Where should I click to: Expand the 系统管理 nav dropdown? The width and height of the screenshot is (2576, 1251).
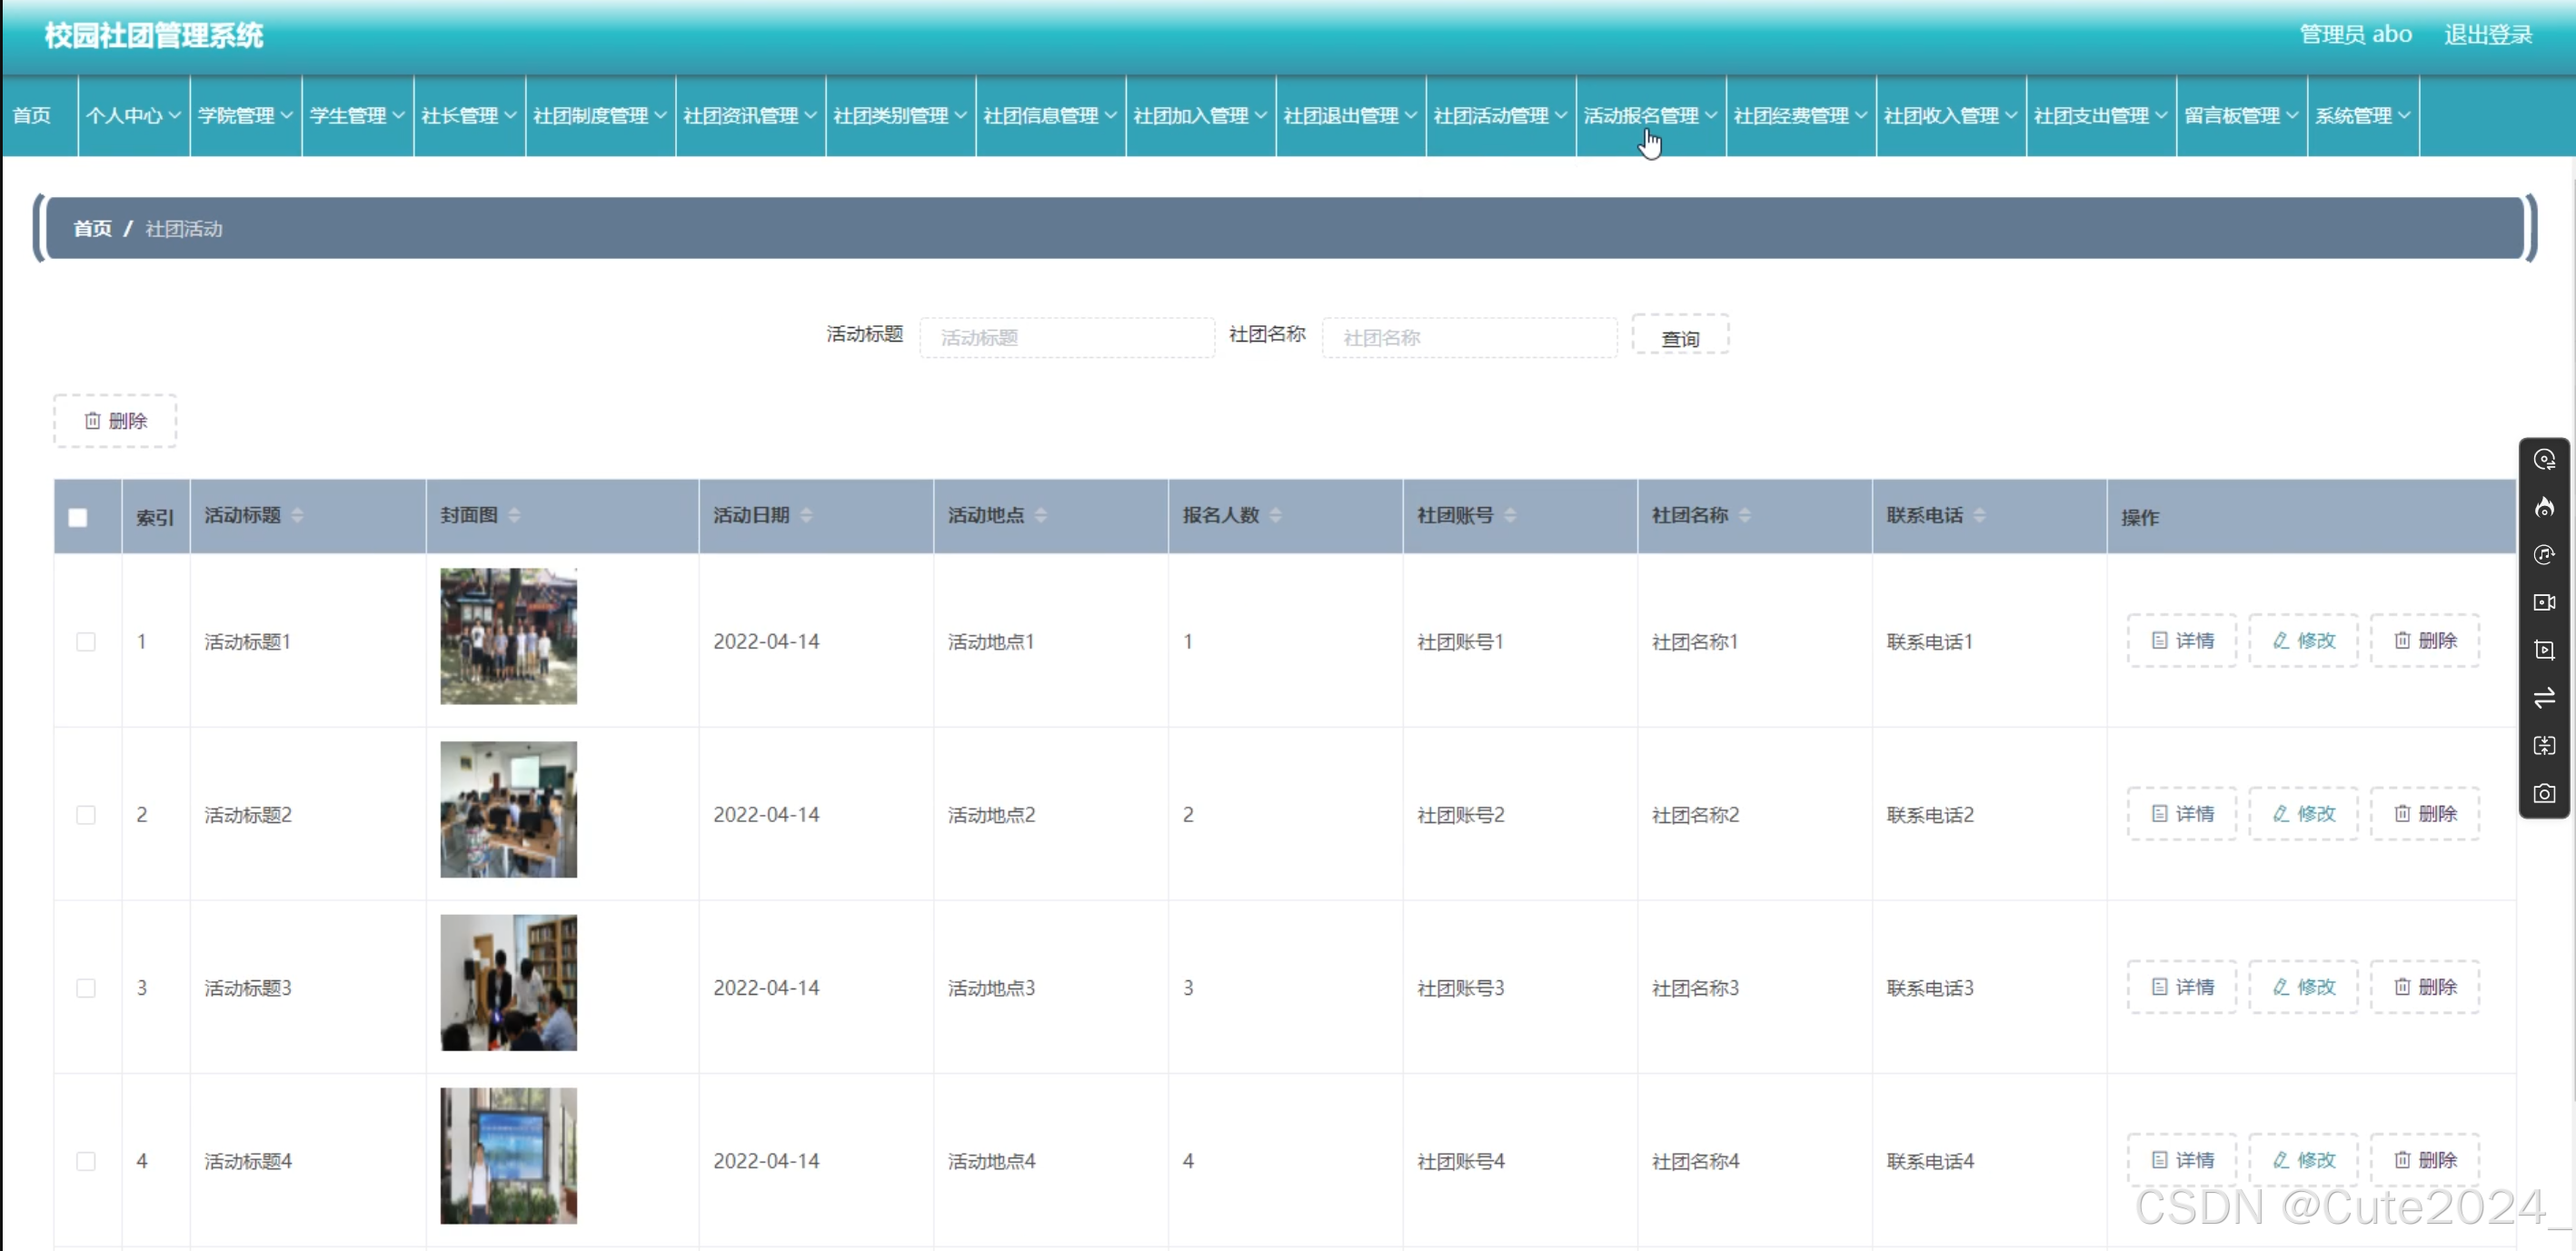[2361, 116]
